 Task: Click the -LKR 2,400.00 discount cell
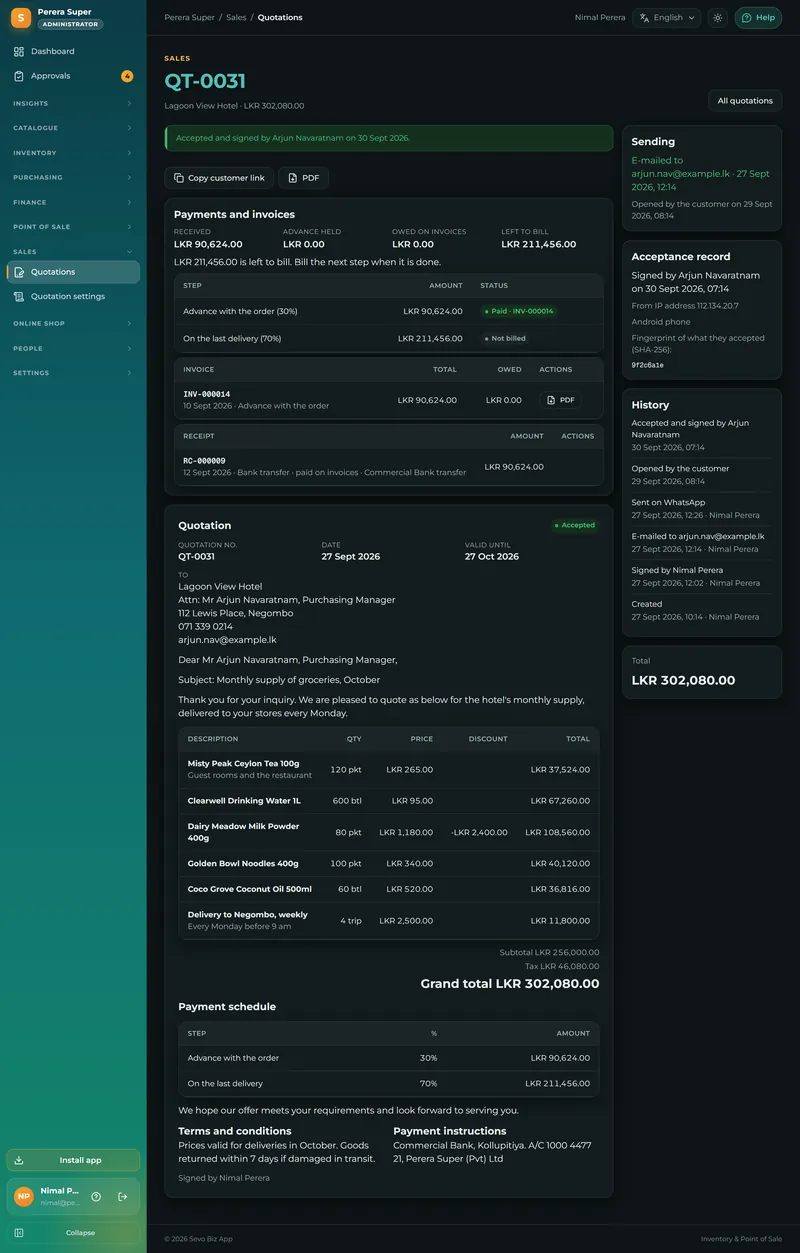click(x=479, y=832)
